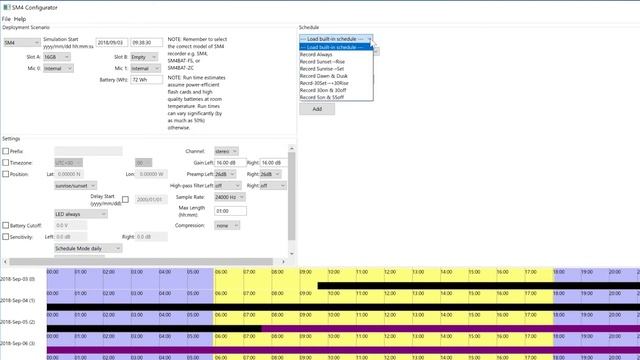
Task: Click the Gain Left 16.00 dB field
Action: tap(230, 162)
